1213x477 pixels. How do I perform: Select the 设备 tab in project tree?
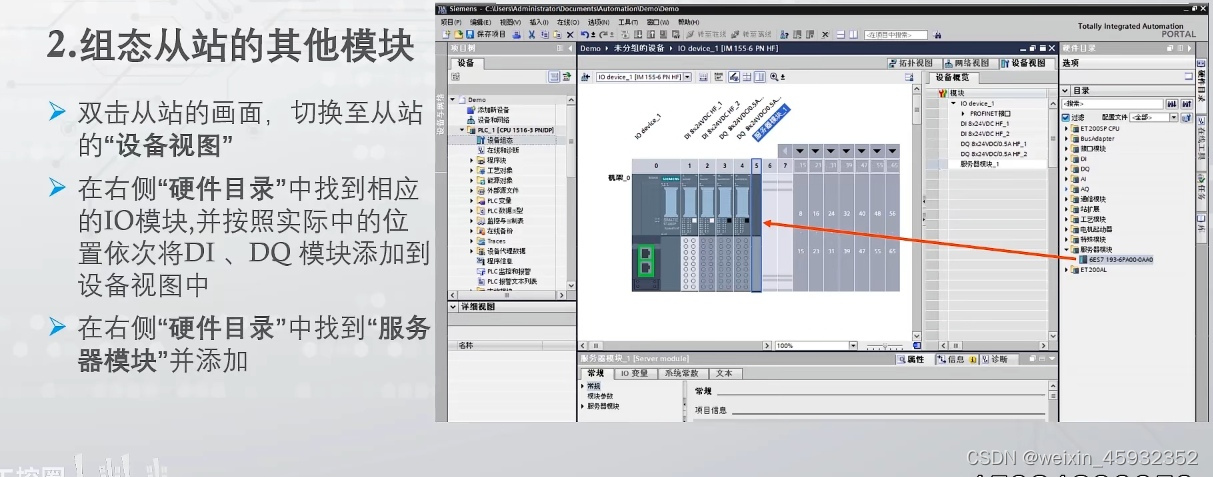click(x=466, y=63)
